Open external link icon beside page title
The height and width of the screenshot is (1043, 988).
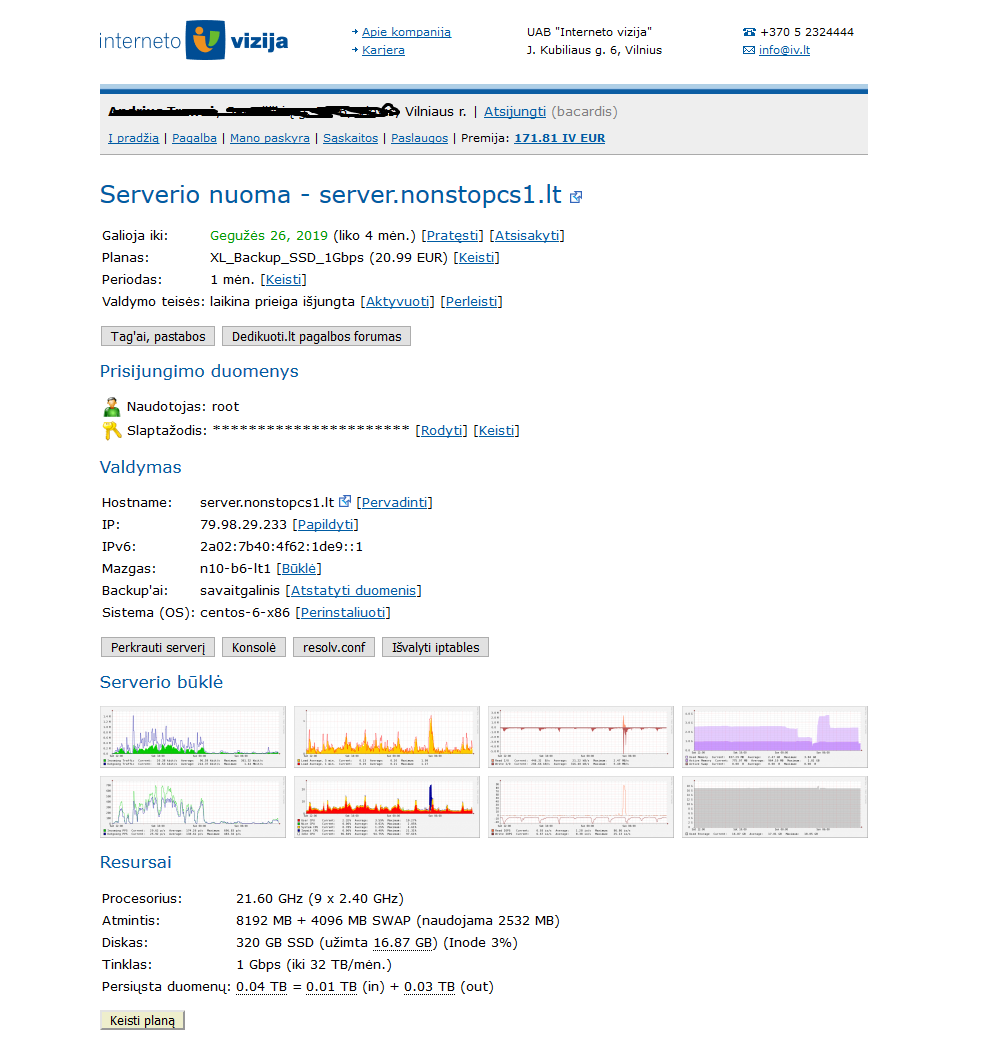(x=576, y=197)
